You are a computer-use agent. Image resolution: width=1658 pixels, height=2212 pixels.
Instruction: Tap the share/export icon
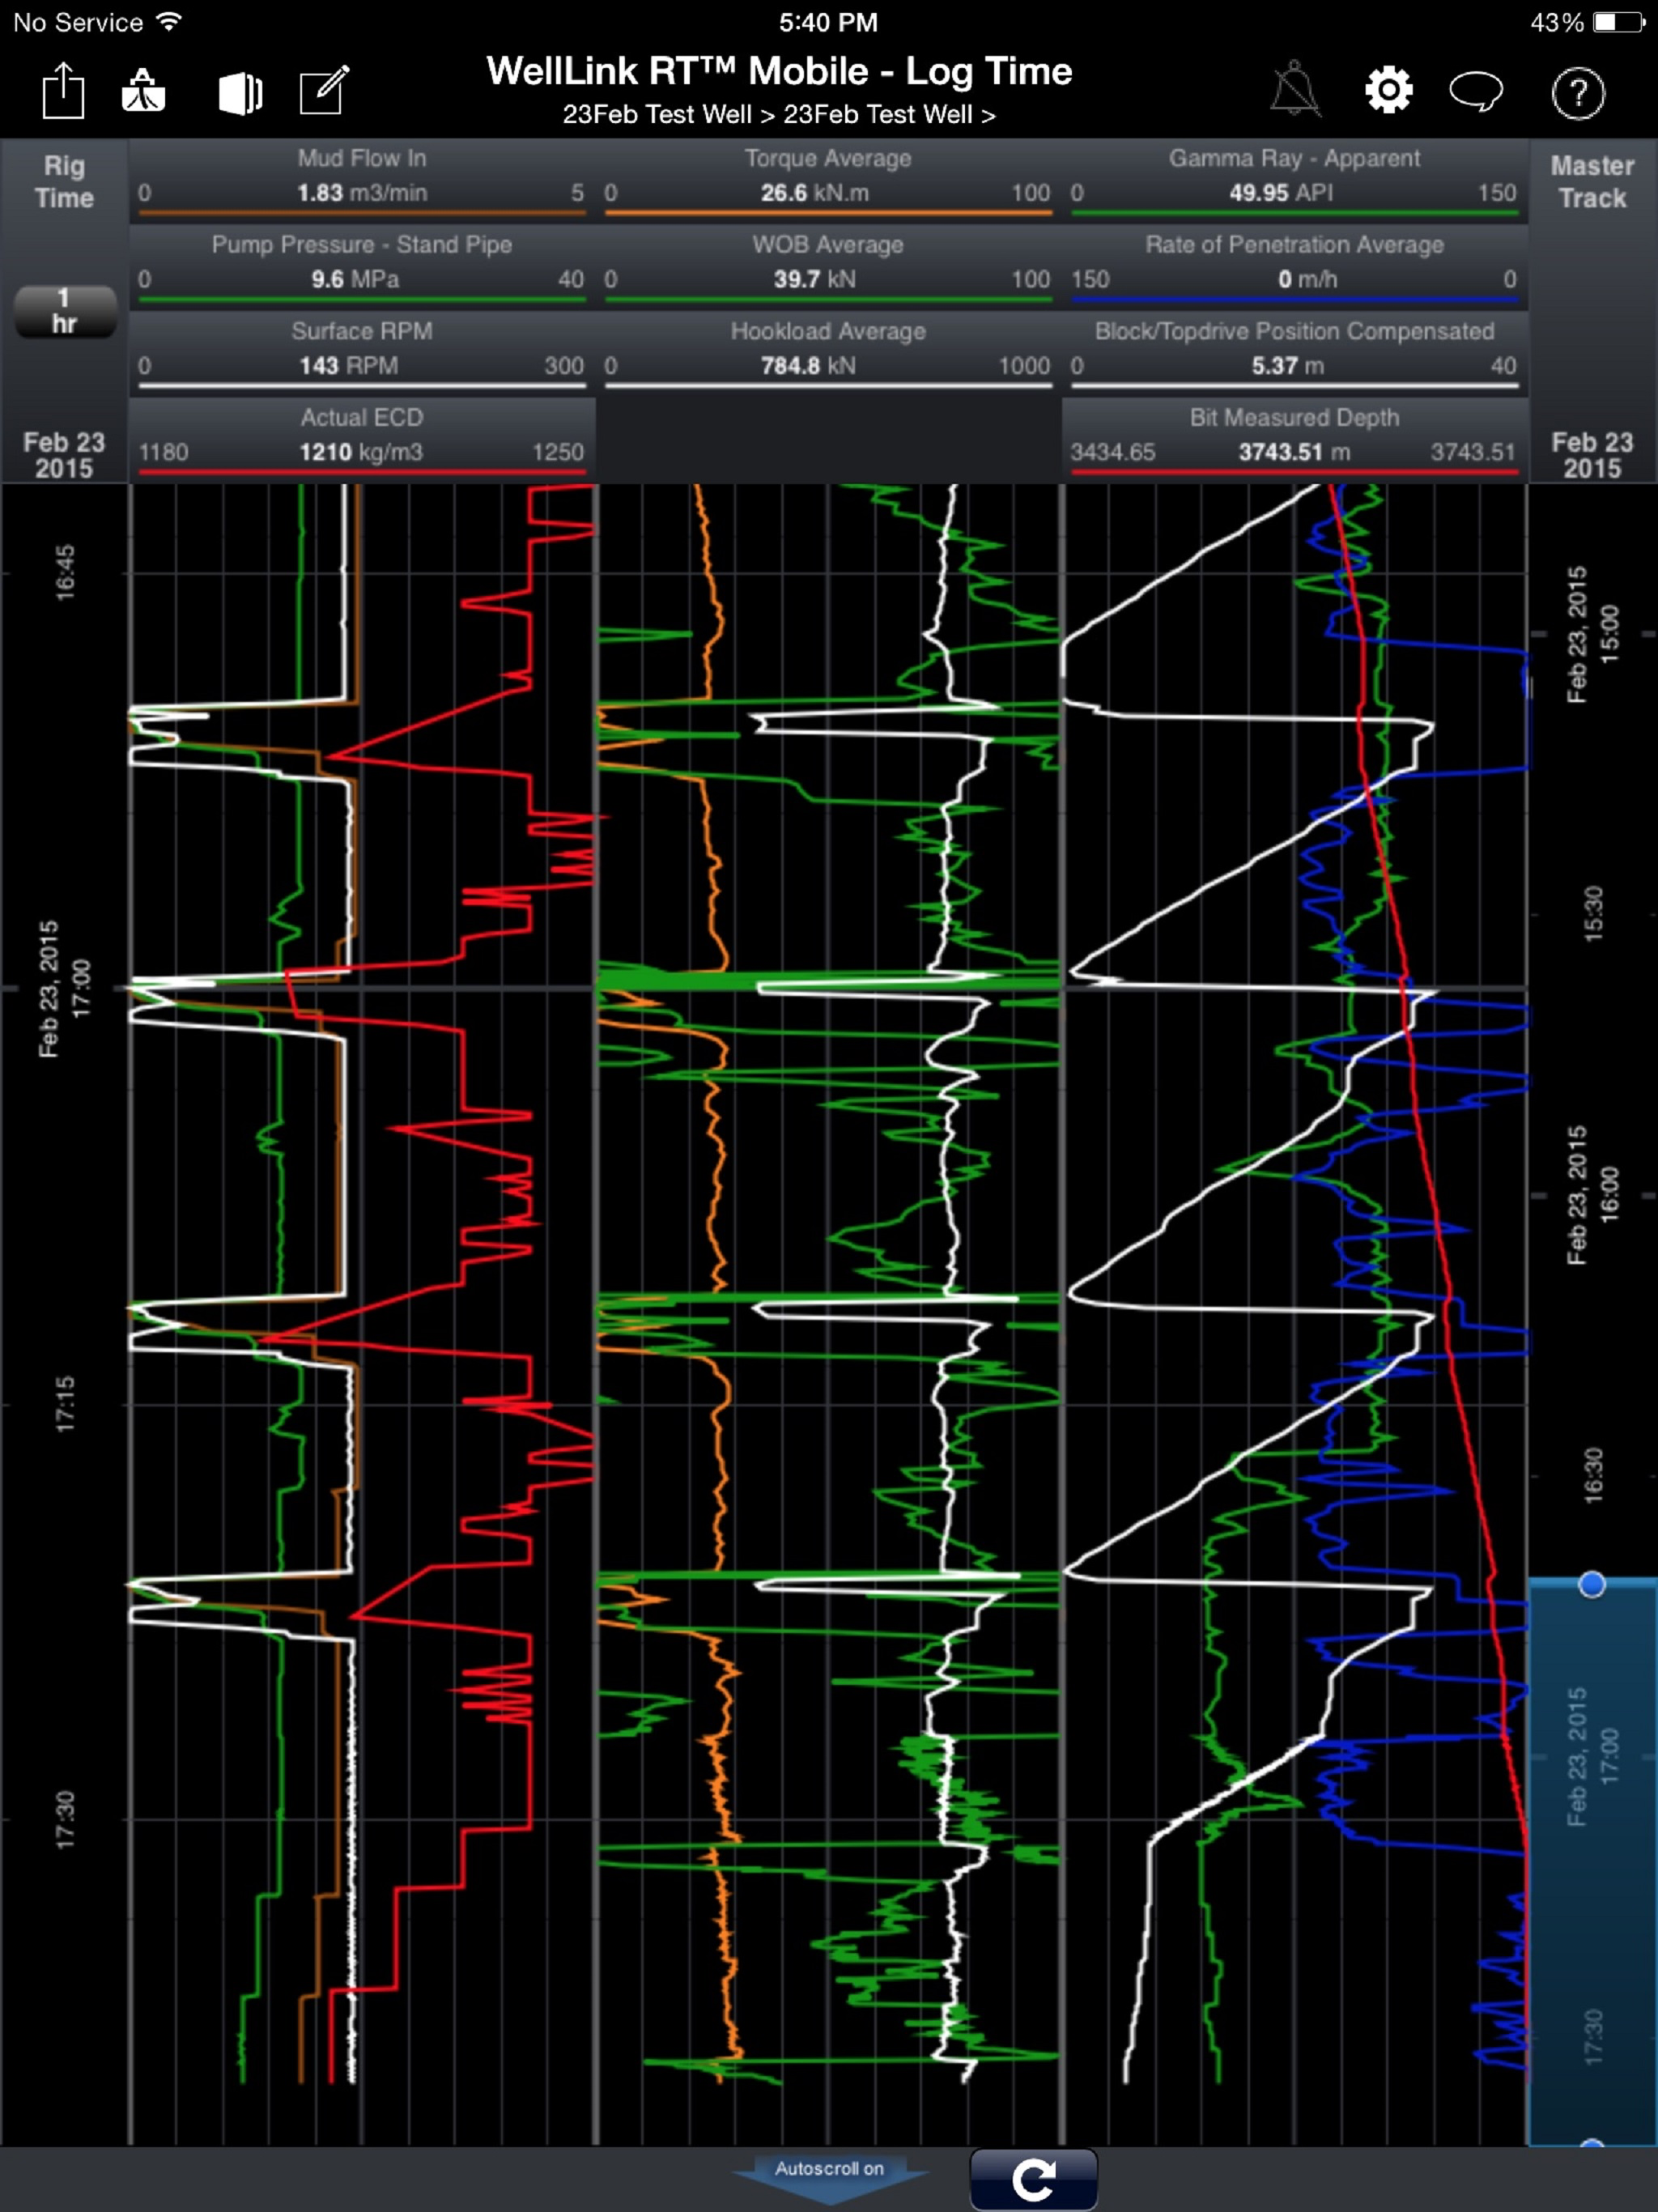click(63, 91)
